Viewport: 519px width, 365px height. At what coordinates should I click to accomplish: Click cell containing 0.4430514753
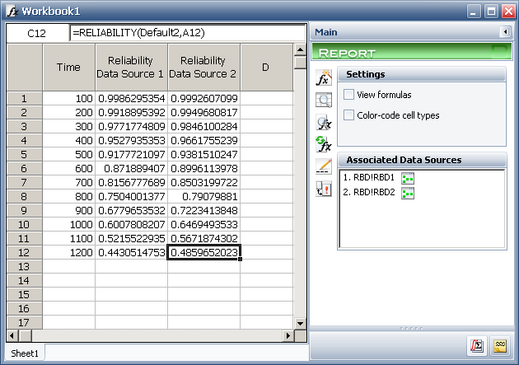(x=131, y=252)
